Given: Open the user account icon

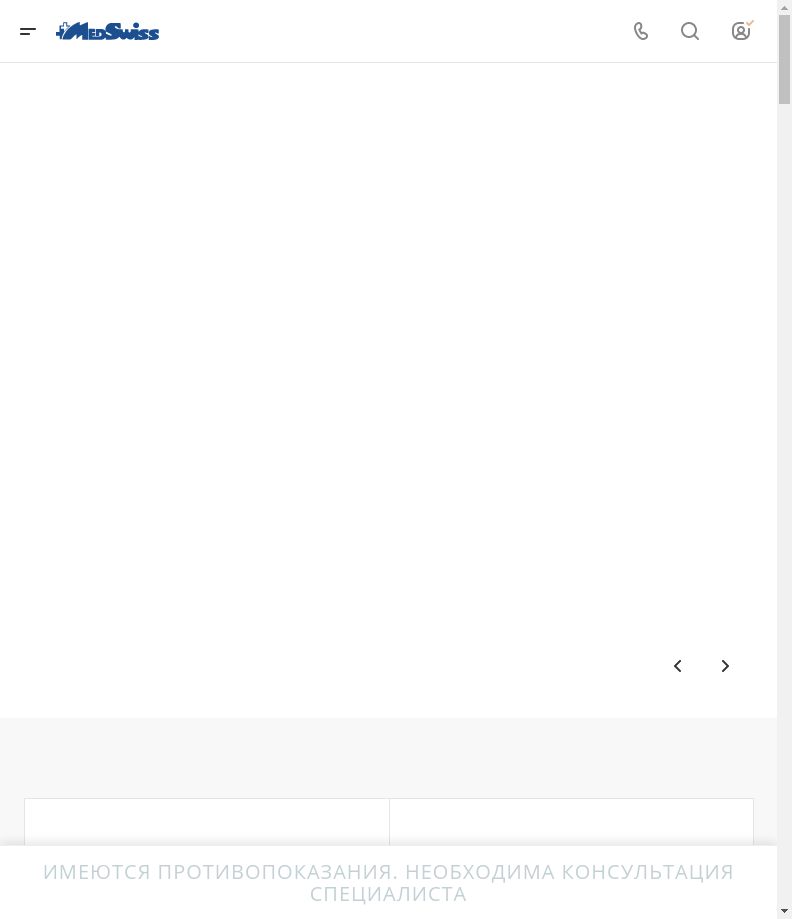Looking at the screenshot, I should [741, 31].
